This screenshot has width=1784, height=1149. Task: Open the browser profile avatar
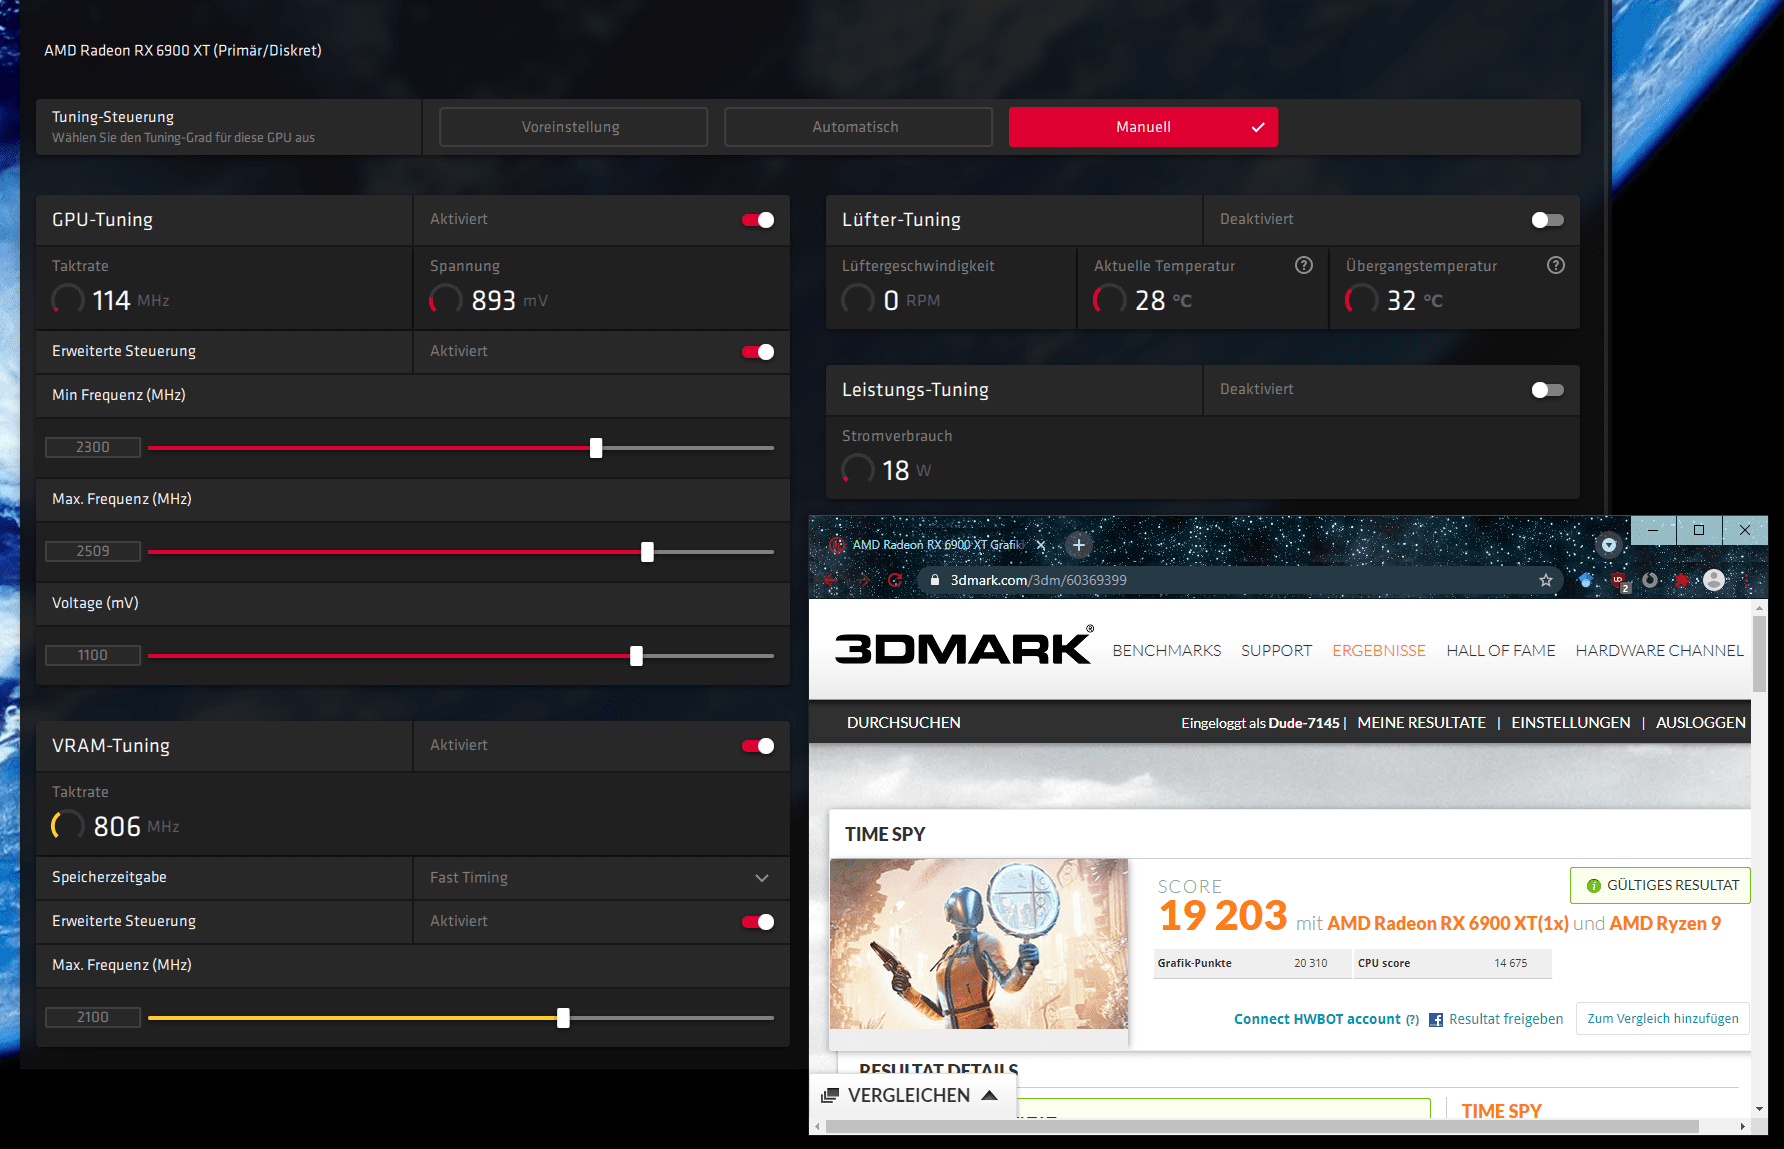point(1714,580)
